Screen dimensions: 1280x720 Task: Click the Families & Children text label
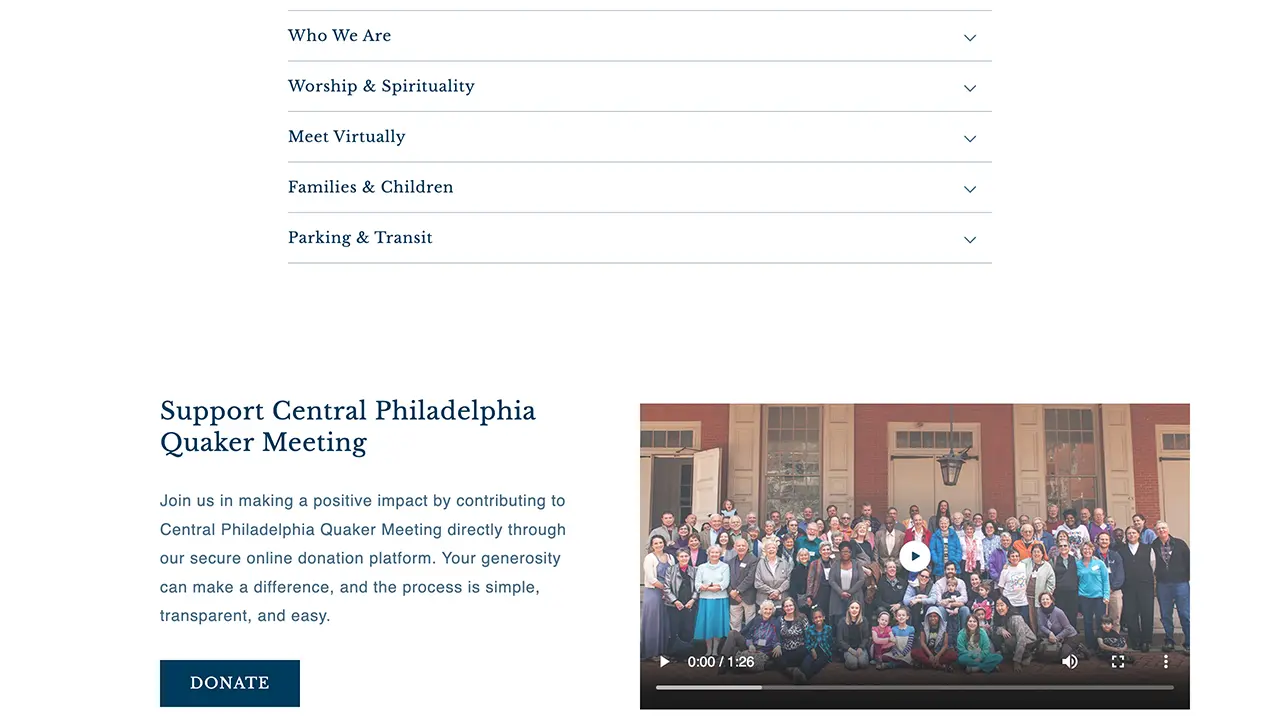tap(370, 187)
